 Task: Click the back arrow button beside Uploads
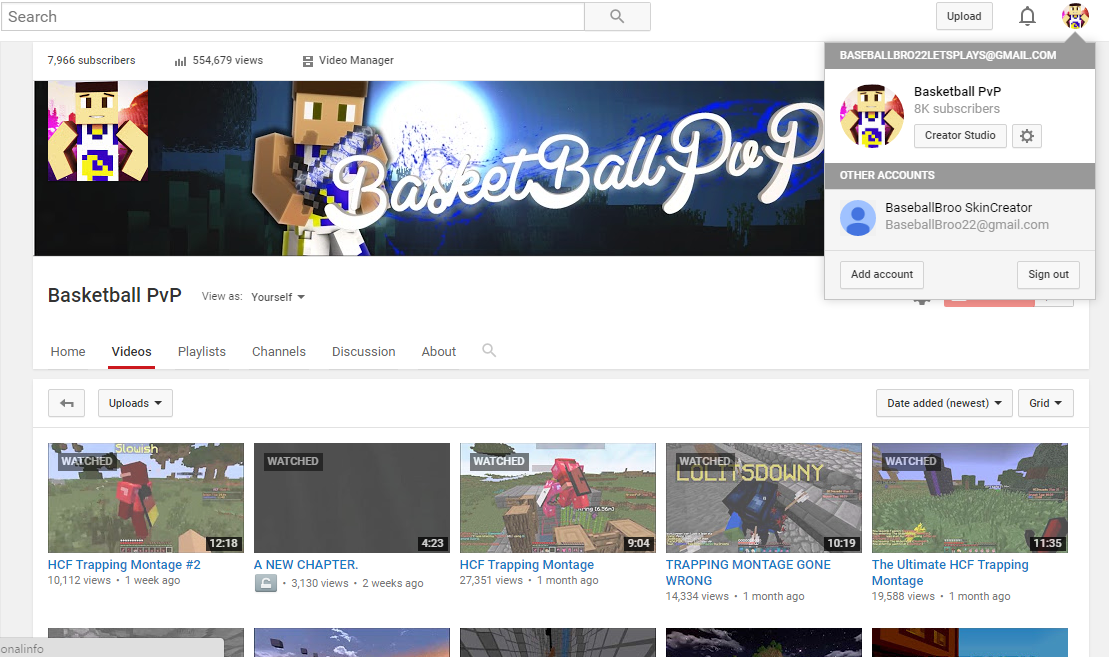click(x=66, y=403)
